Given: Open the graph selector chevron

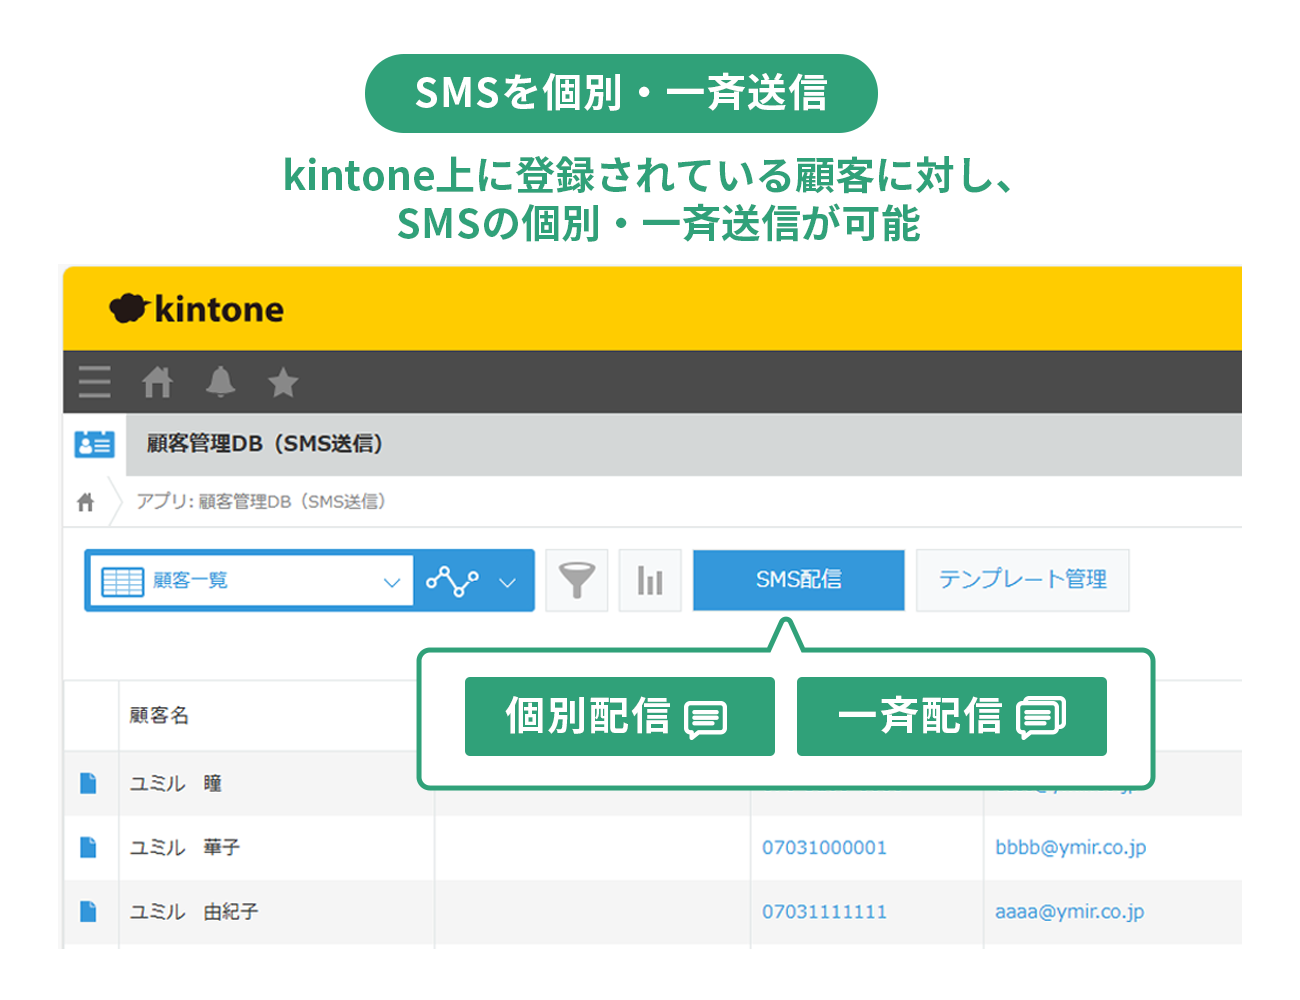Looking at the screenshot, I should (508, 580).
